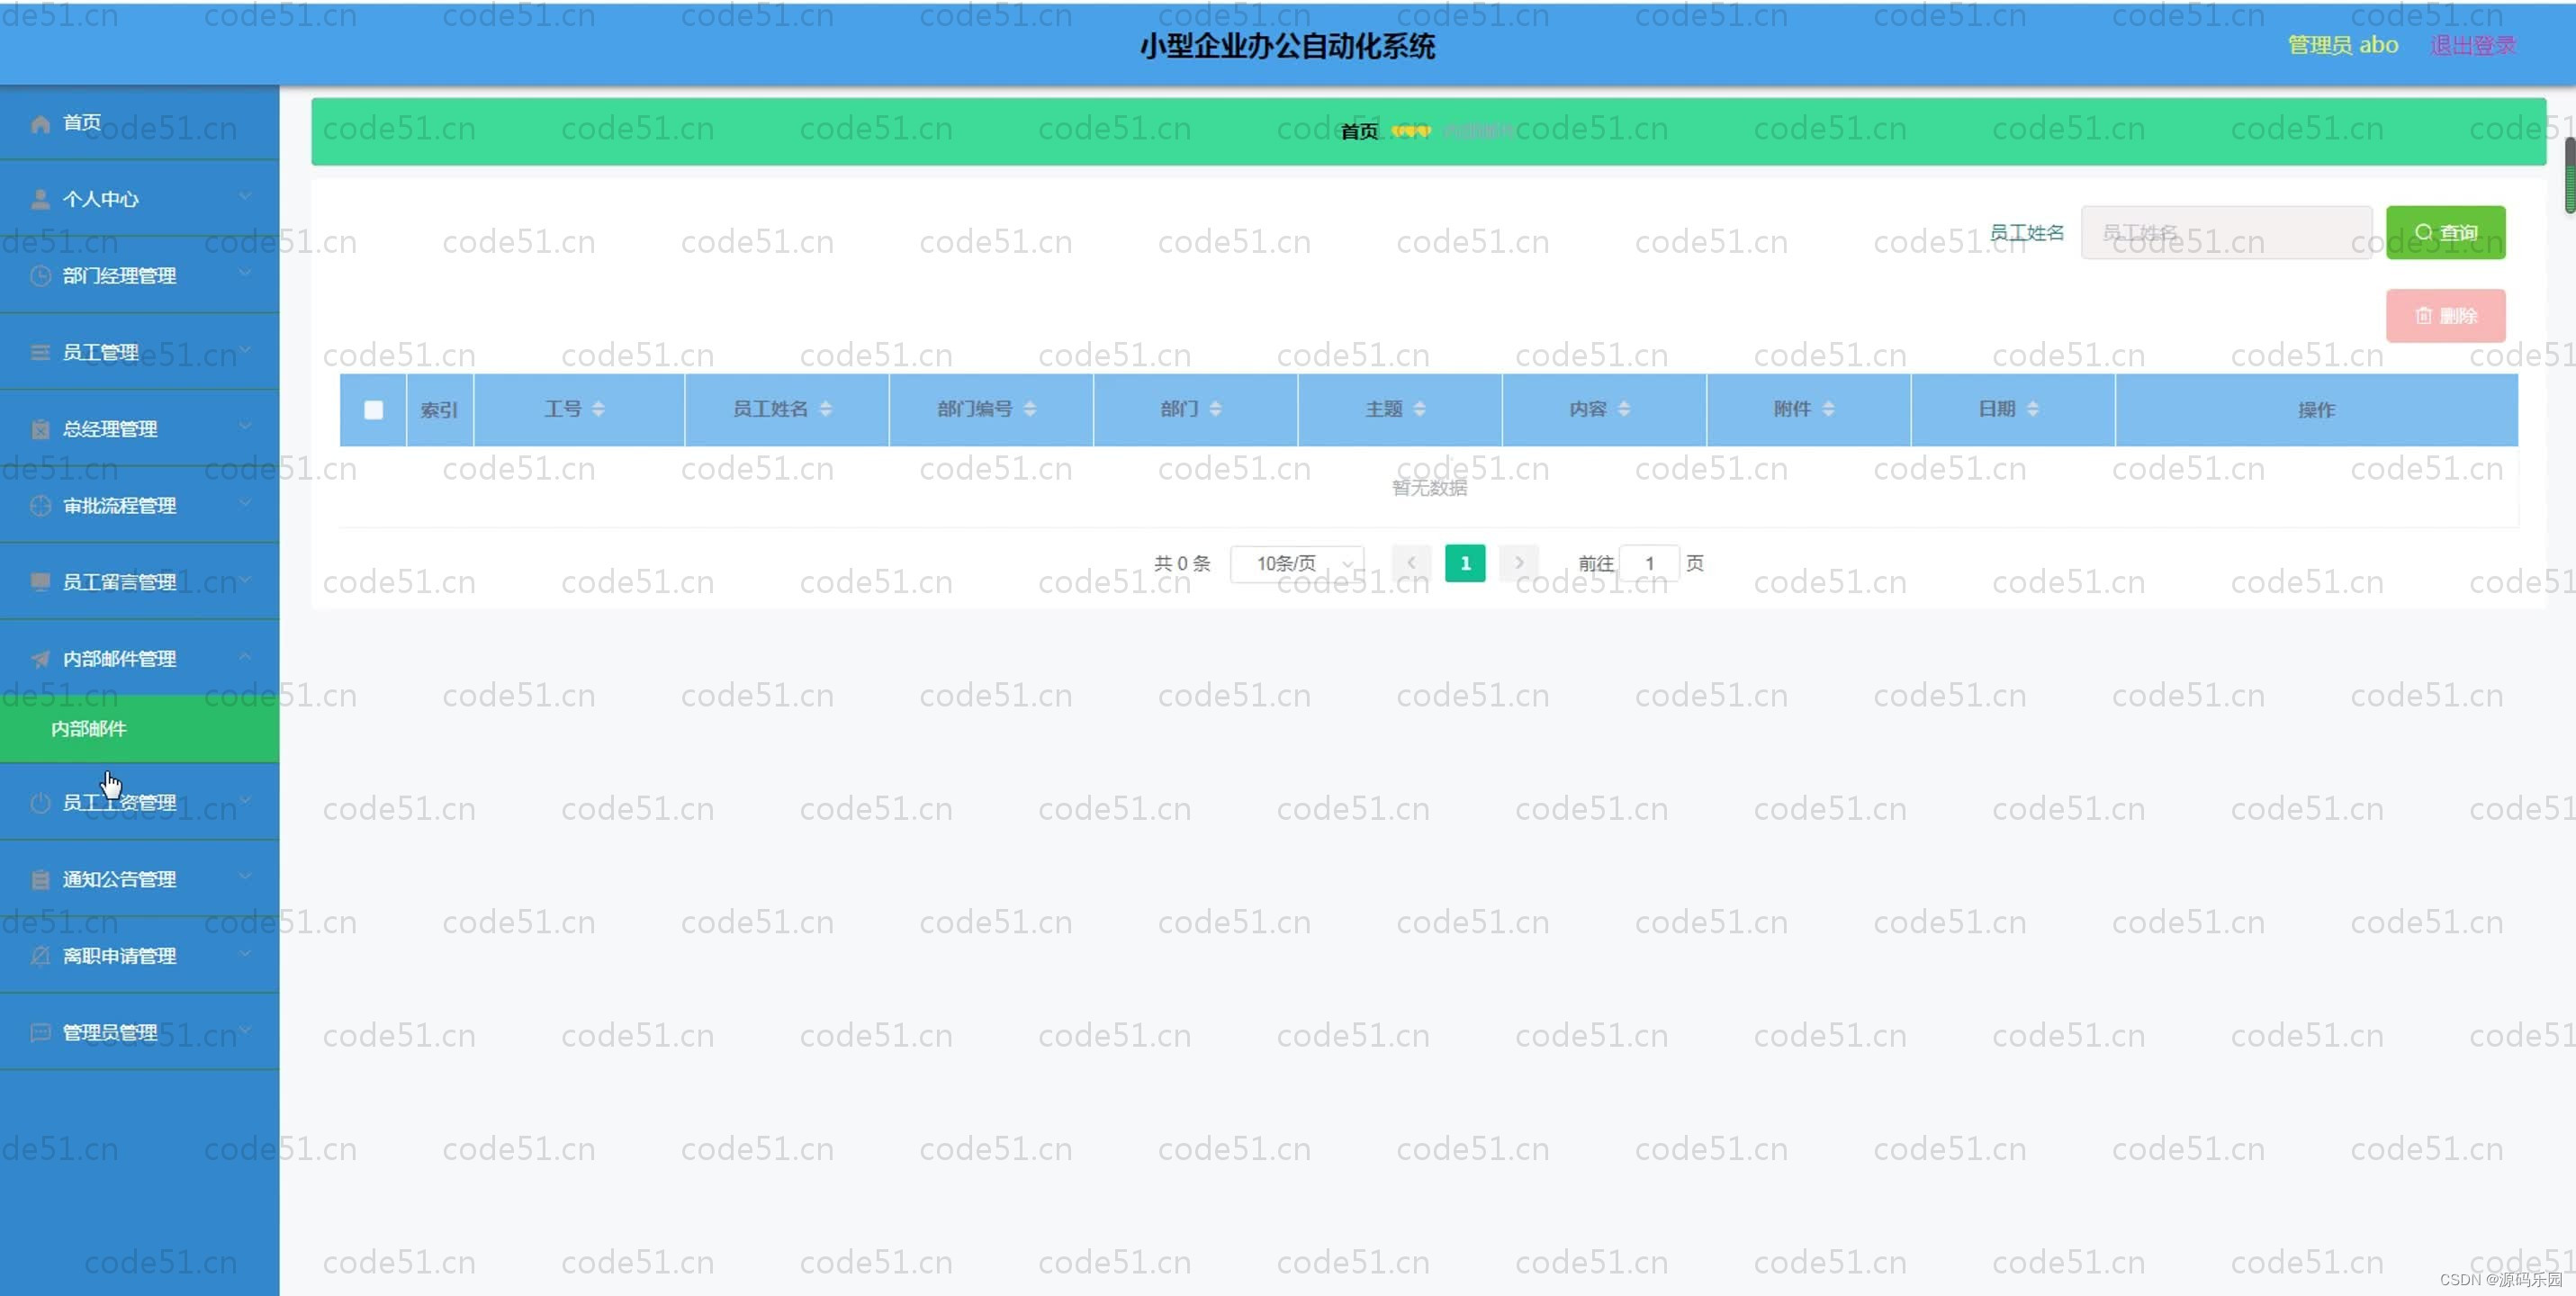This screenshot has width=2576, height=1296.
Task: Click the 个人中心 person icon
Action: pyautogui.click(x=40, y=198)
